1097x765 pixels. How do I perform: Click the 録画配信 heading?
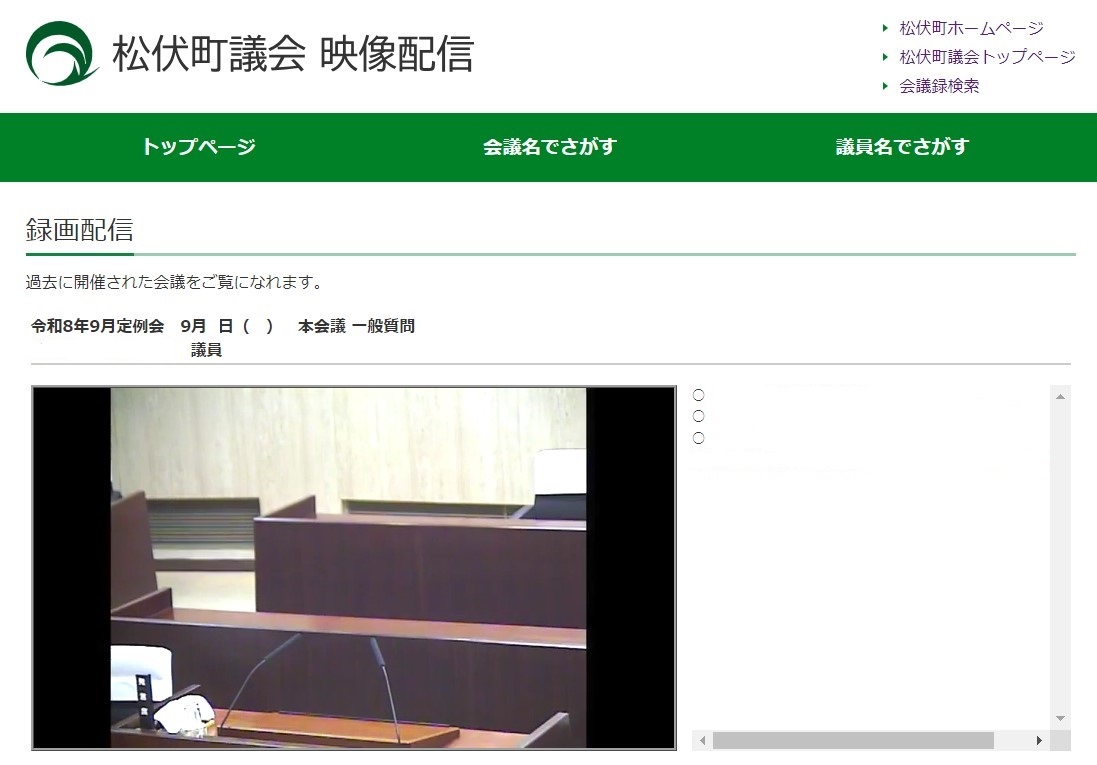[79, 230]
